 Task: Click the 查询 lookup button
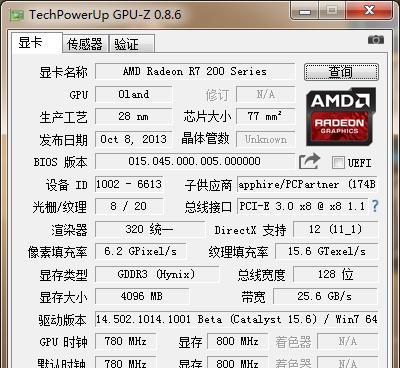[x=341, y=72]
